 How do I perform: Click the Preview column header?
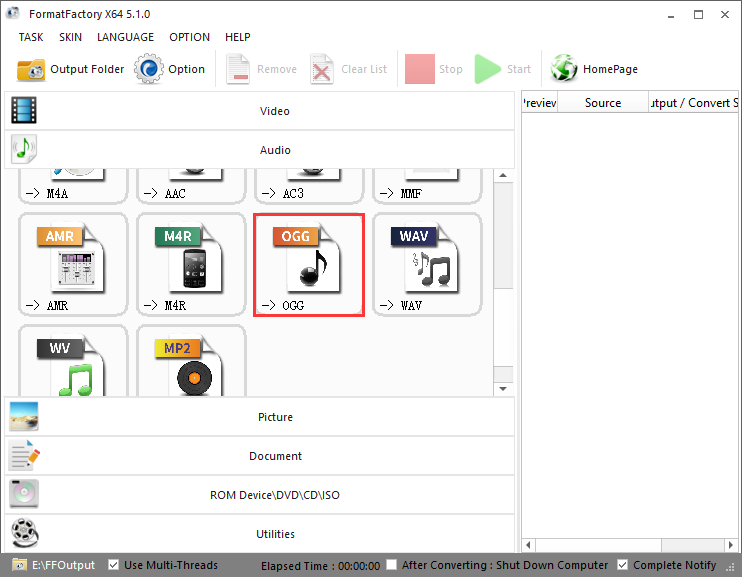click(x=540, y=103)
